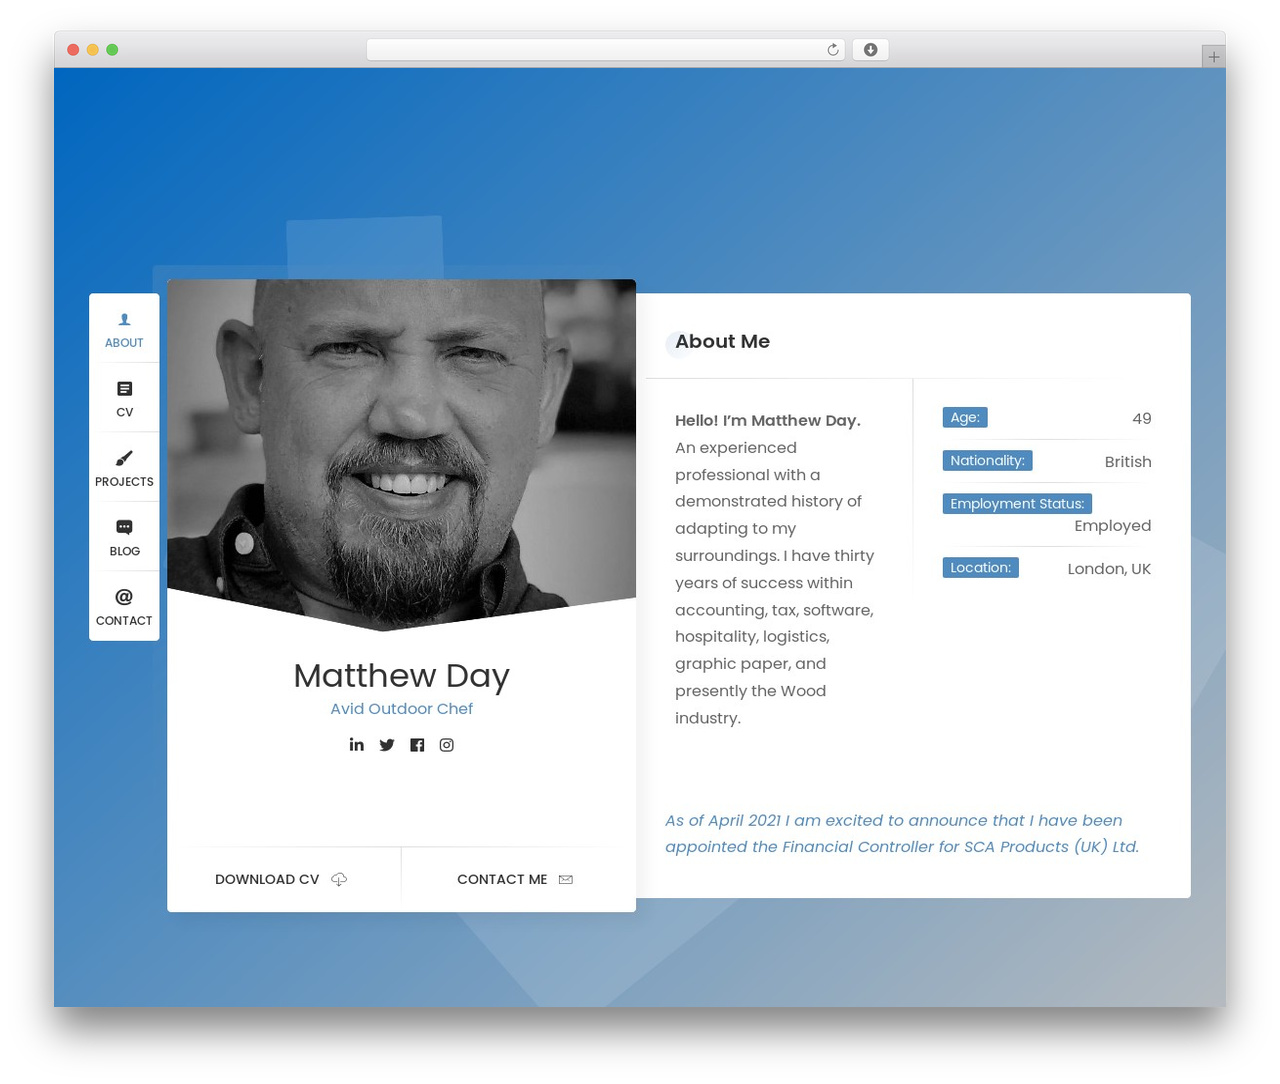The image size is (1280, 1084).
Task: Click the Matthew Day profile photo
Action: [401, 453]
